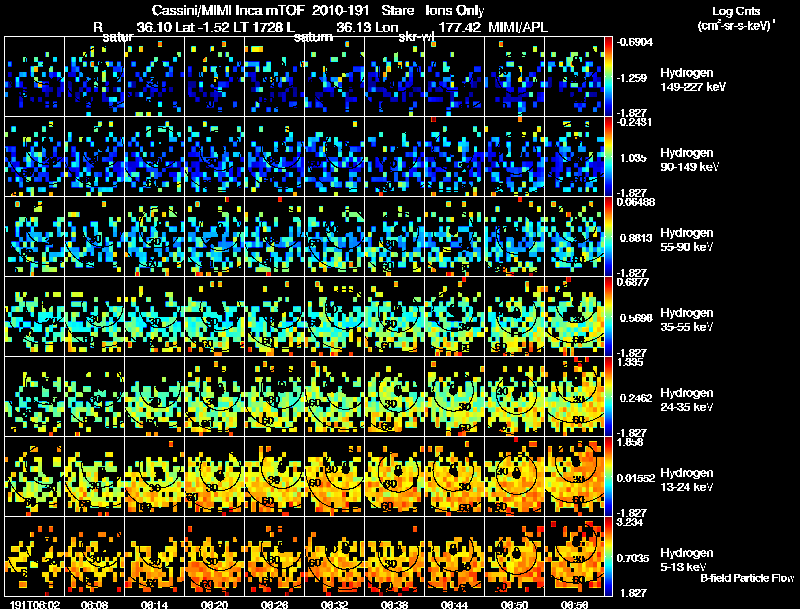Click the 06:26 time label

[x=274, y=604]
